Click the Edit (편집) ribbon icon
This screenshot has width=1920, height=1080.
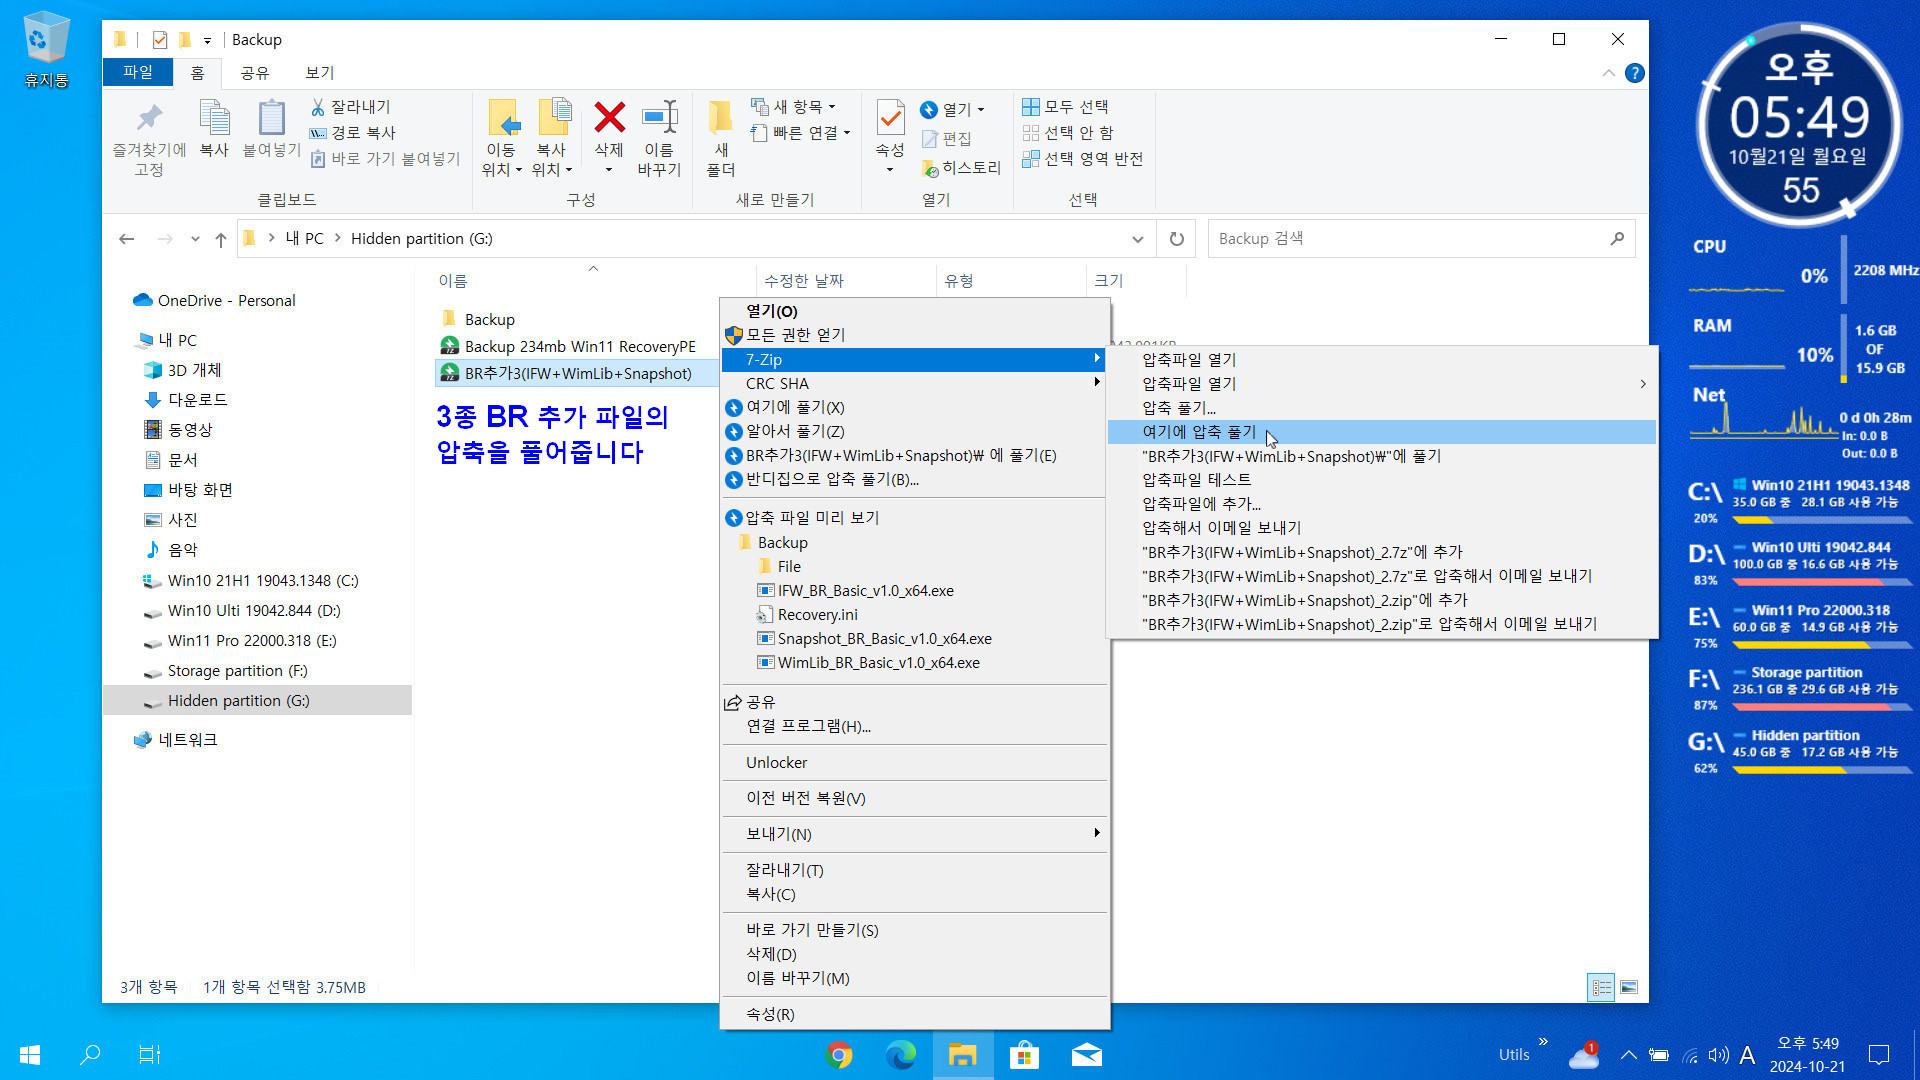(929, 139)
